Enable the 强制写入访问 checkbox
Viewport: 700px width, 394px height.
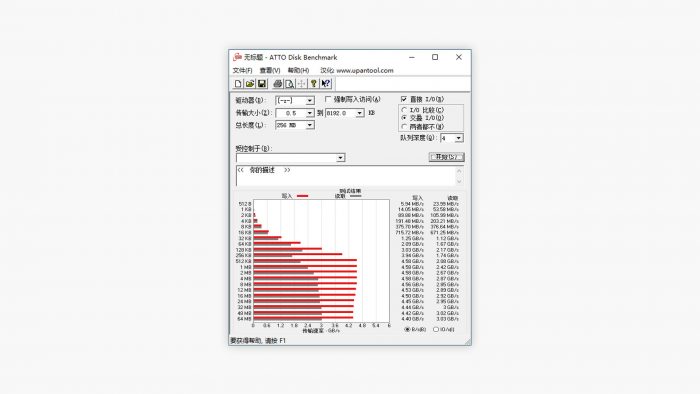[x=328, y=99]
